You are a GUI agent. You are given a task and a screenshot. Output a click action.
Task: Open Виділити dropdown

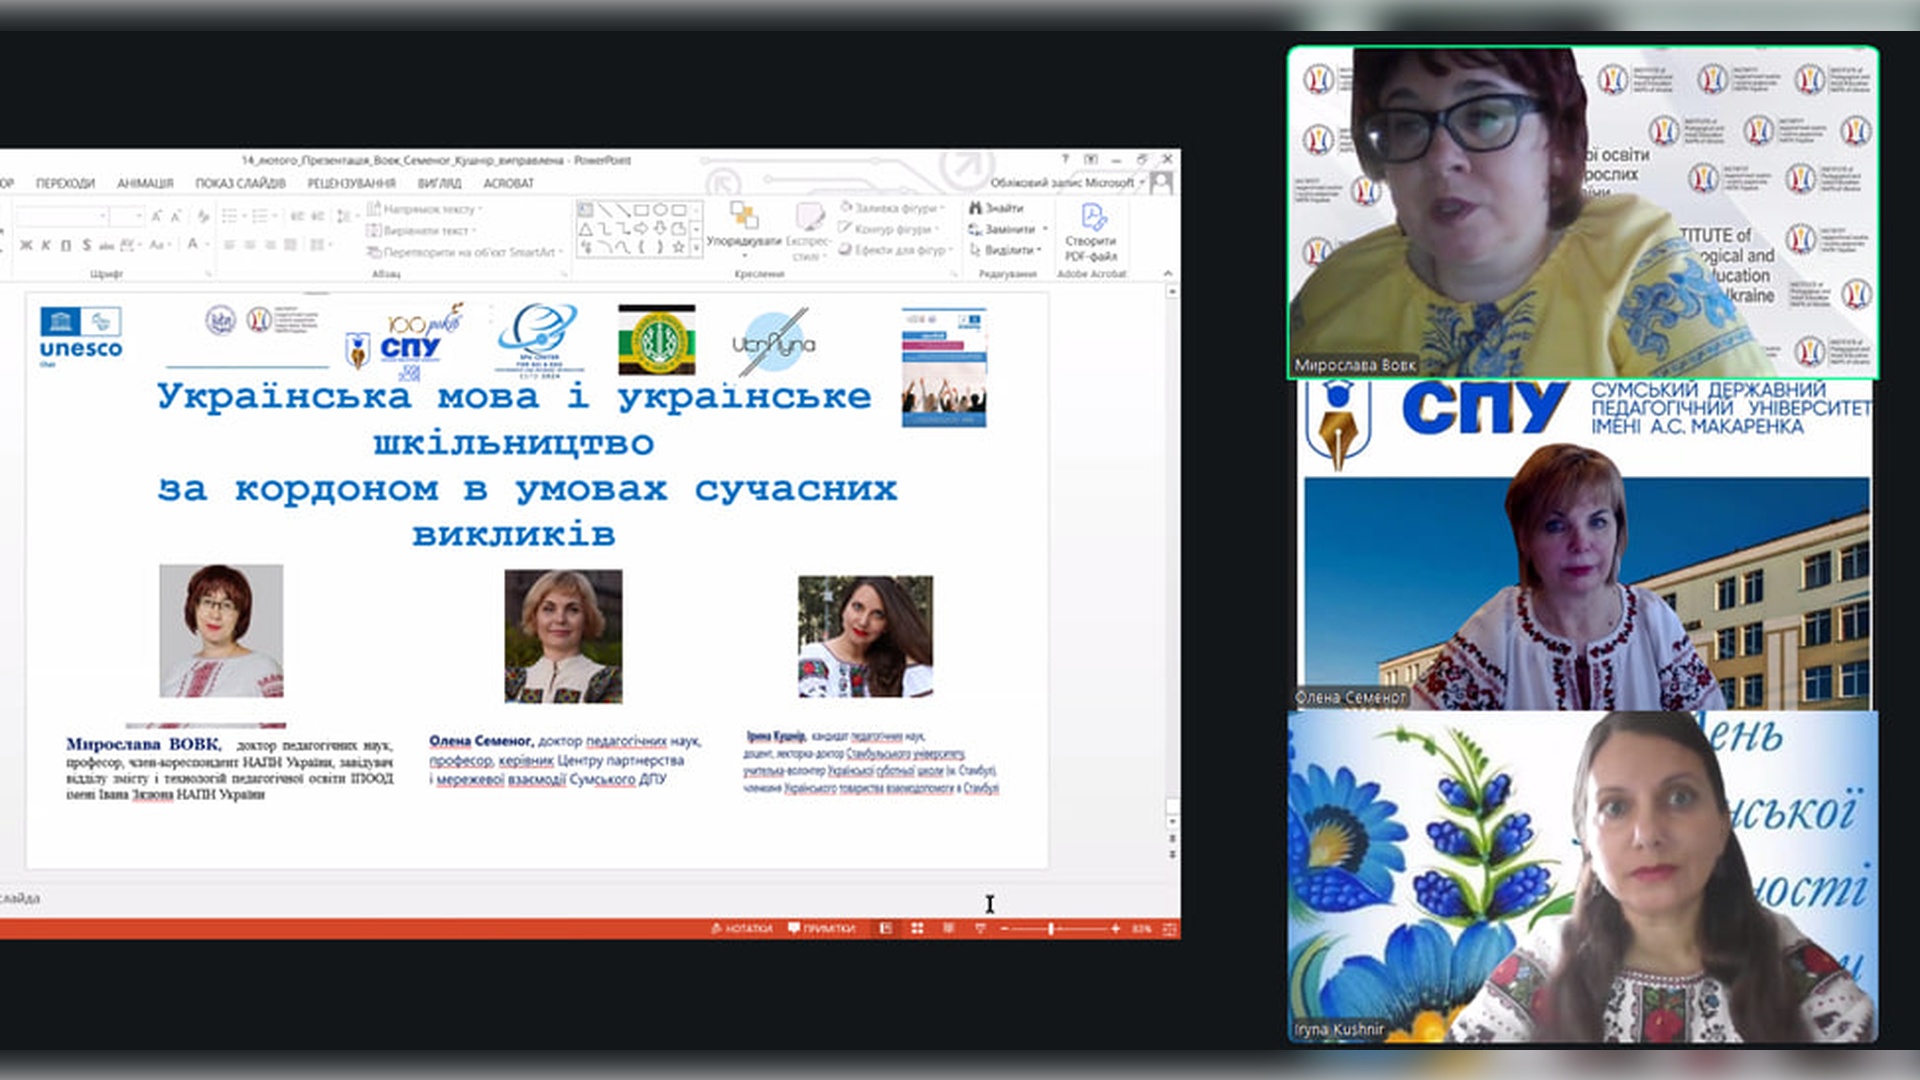point(1008,250)
